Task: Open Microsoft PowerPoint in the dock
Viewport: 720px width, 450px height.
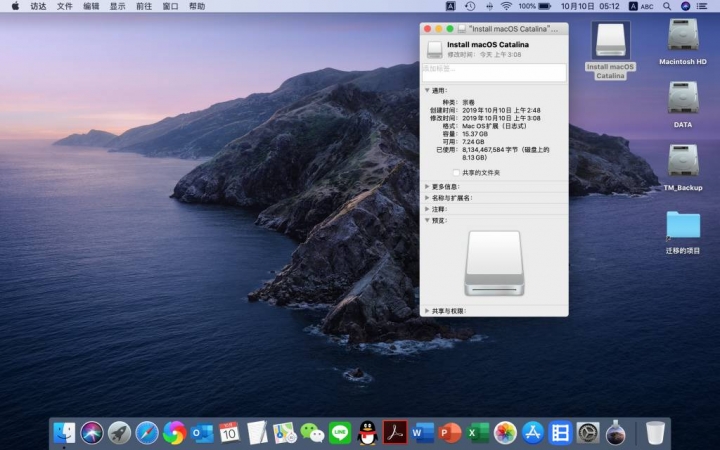Action: click(450, 433)
